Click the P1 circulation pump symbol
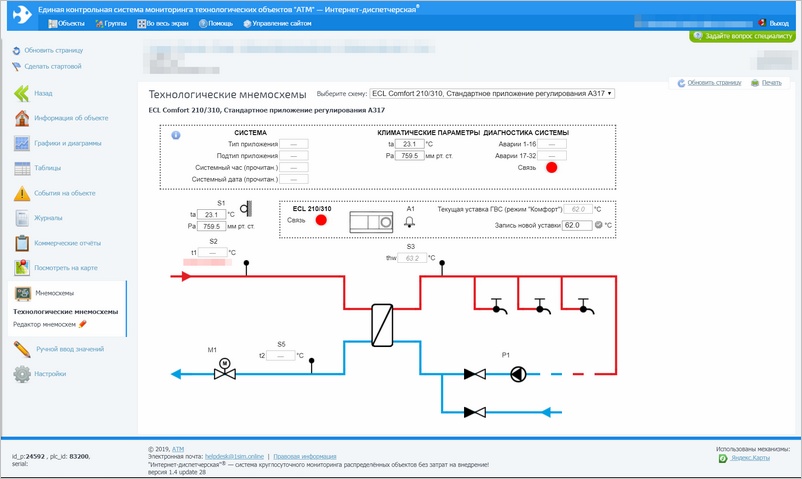The image size is (802, 479). (518, 375)
